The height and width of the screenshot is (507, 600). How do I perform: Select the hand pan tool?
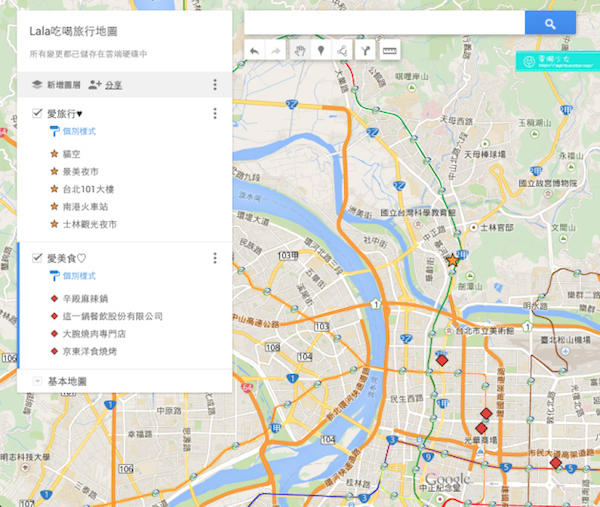tap(299, 49)
